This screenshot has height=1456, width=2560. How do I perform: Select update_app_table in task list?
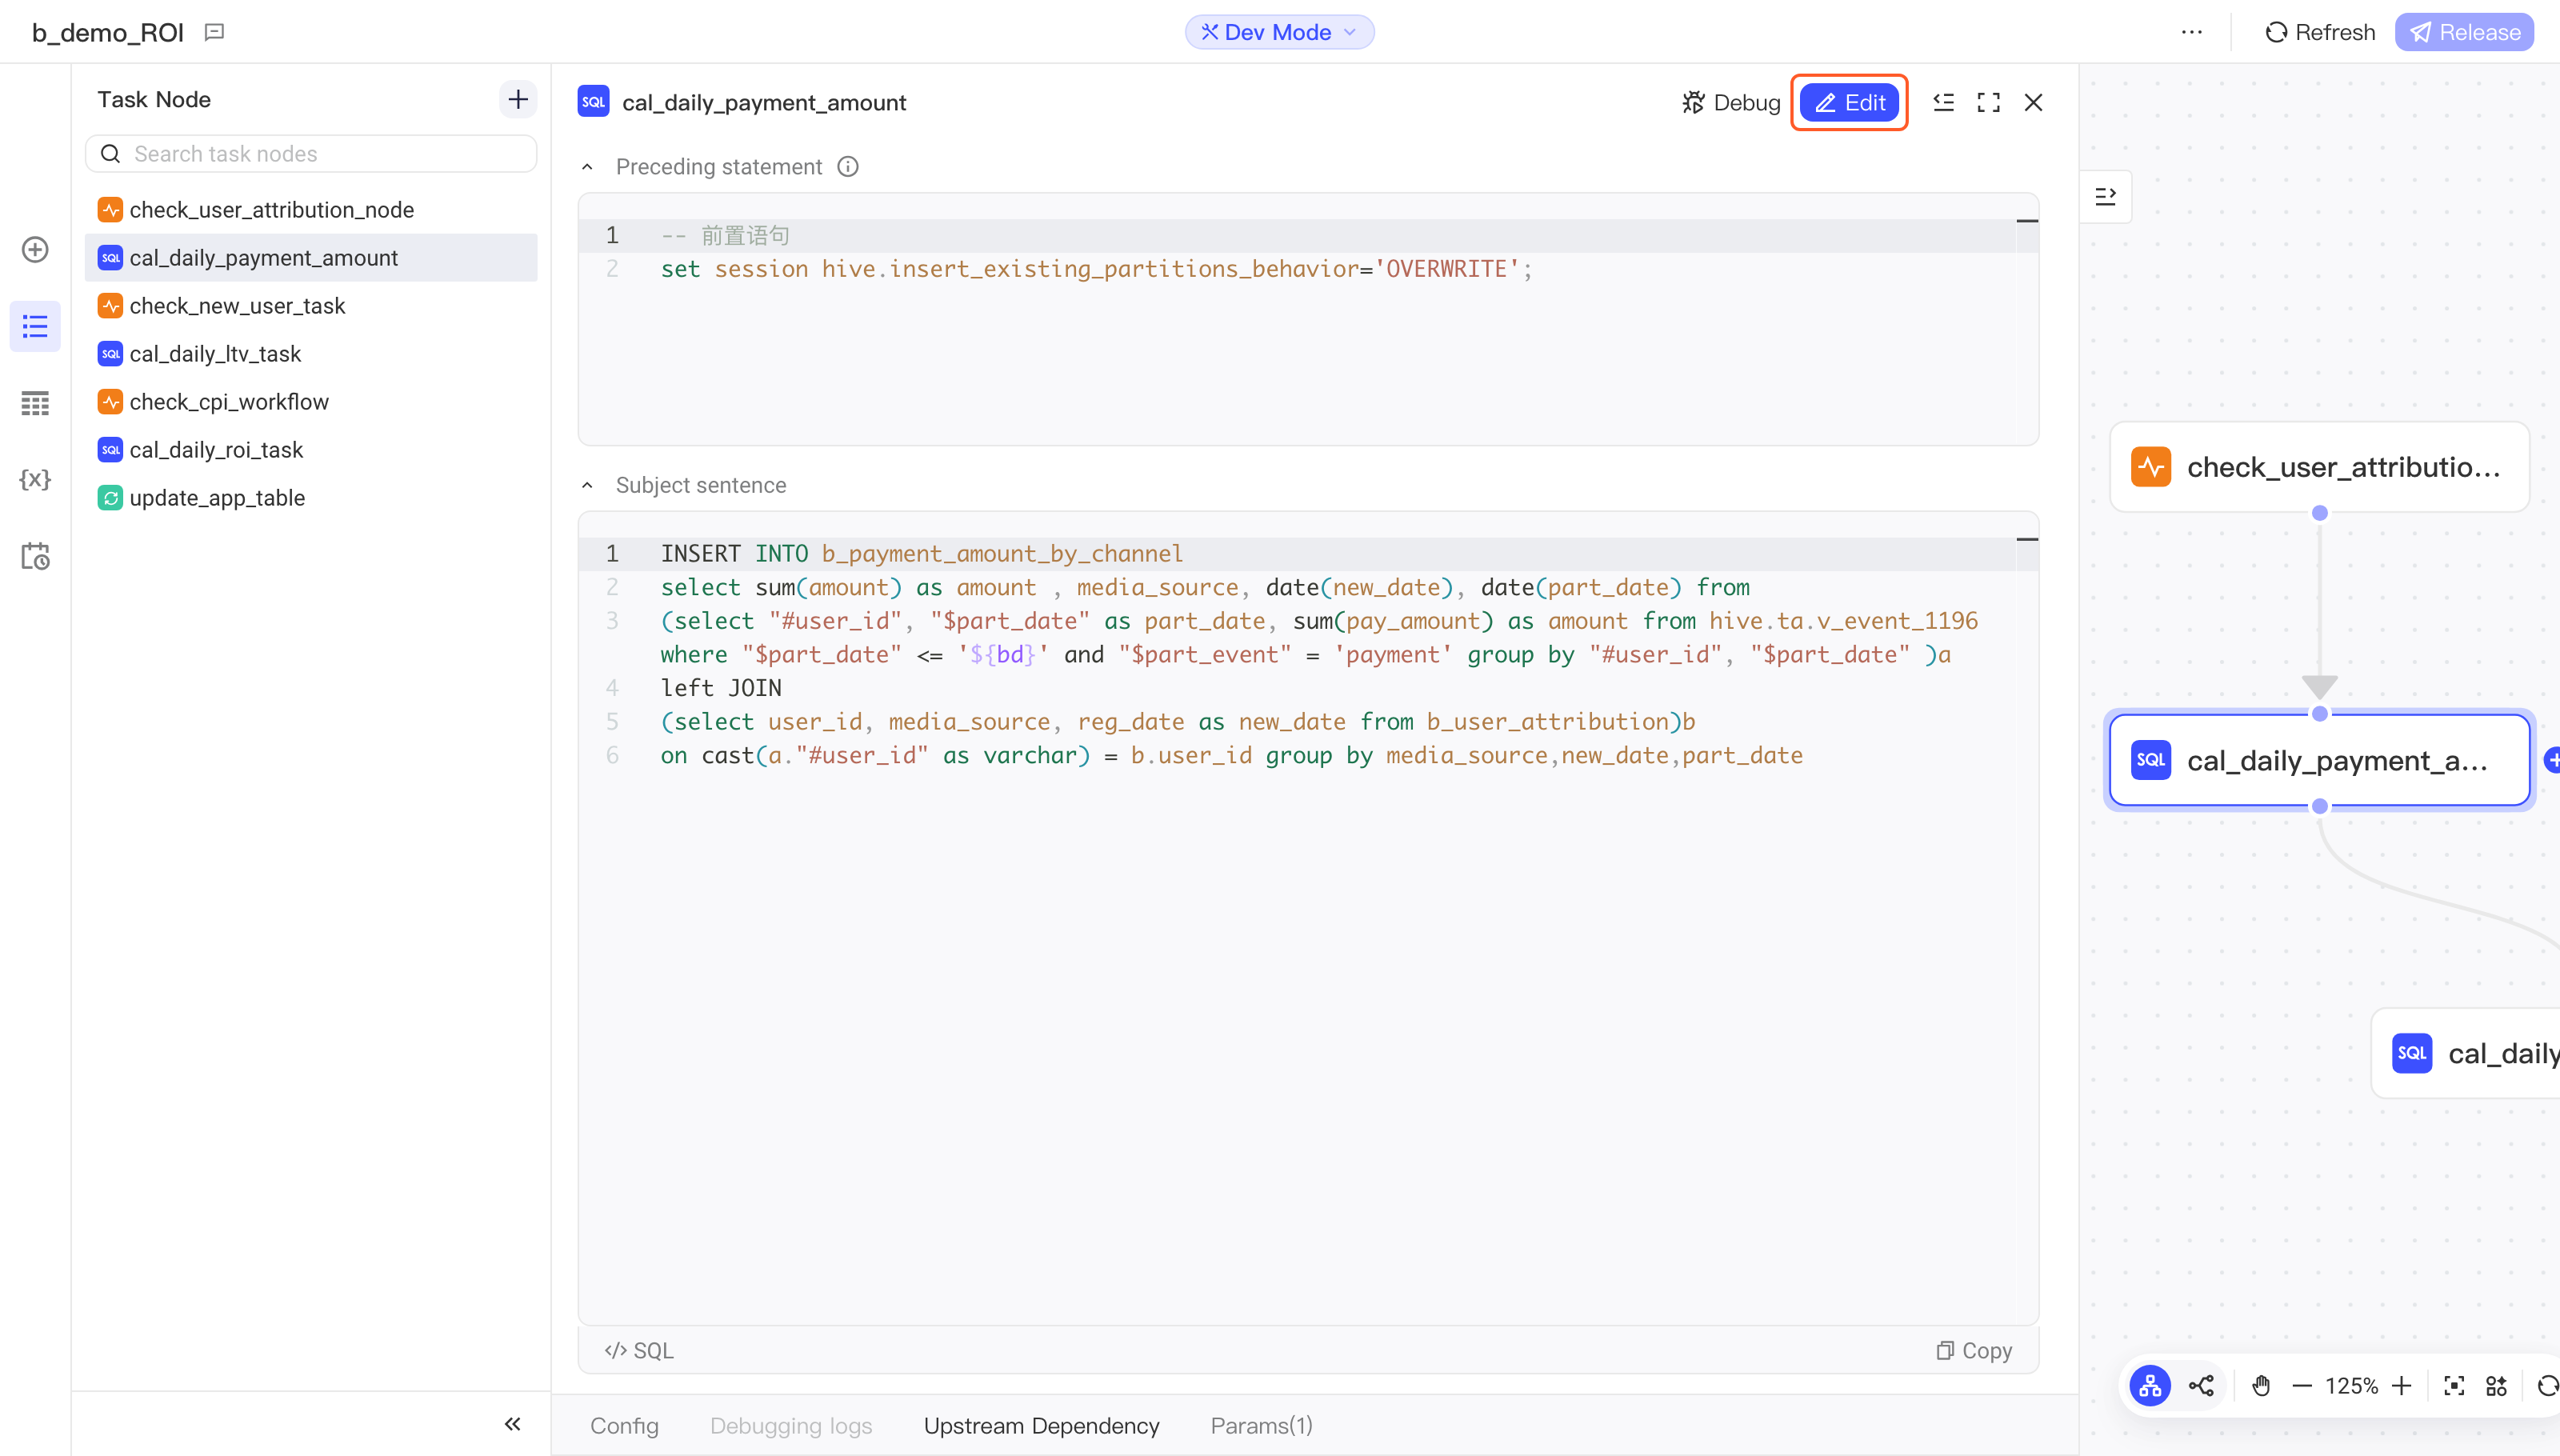[x=311, y=498]
